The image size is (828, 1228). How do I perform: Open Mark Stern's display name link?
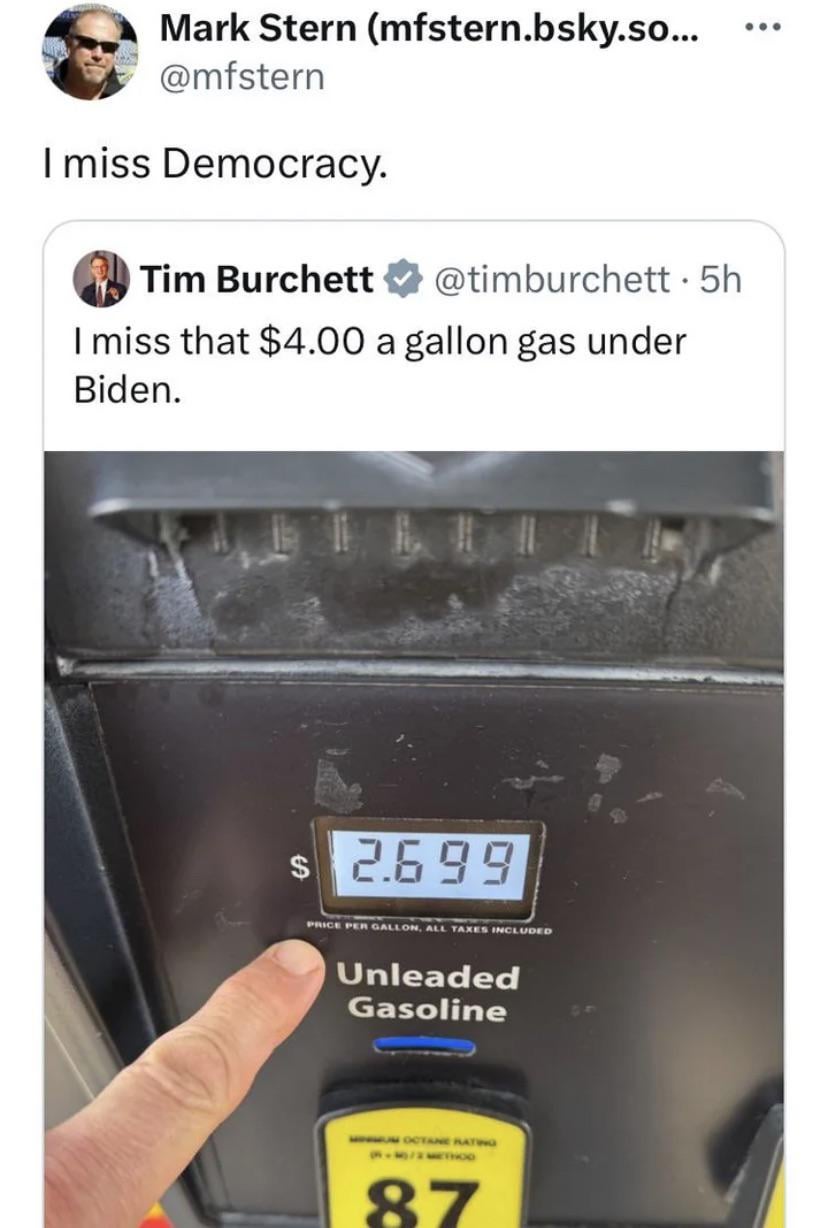click(430, 30)
